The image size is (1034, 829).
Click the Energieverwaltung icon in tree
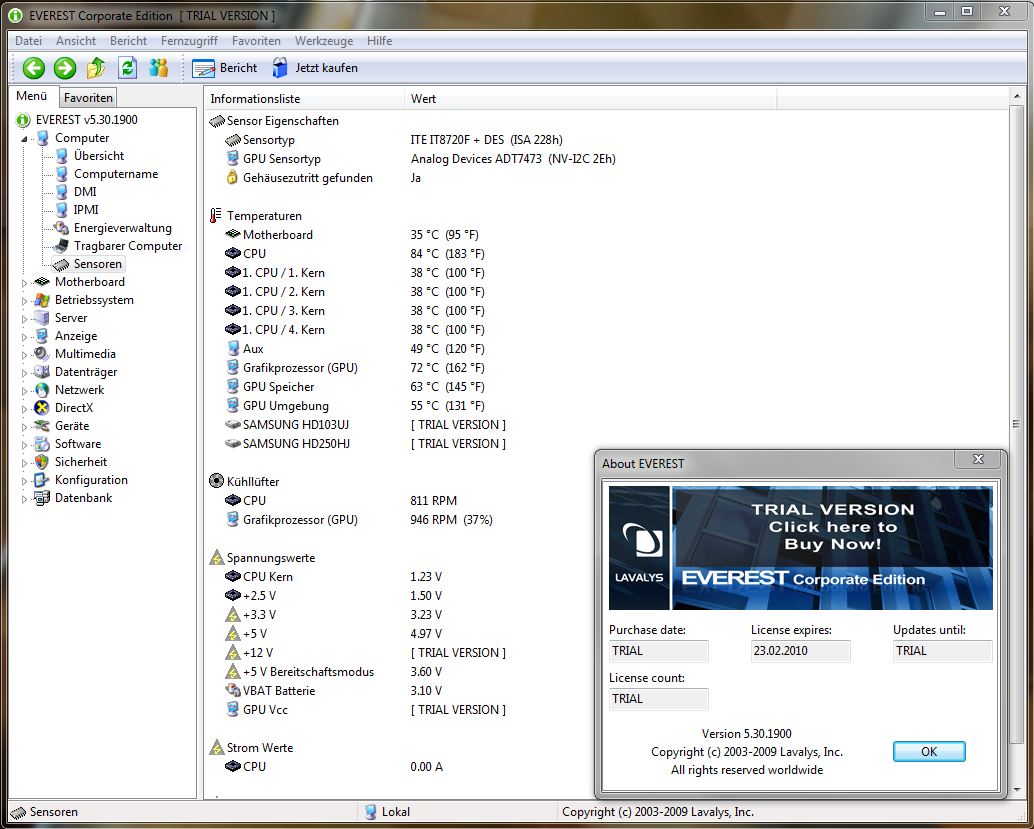[61, 228]
